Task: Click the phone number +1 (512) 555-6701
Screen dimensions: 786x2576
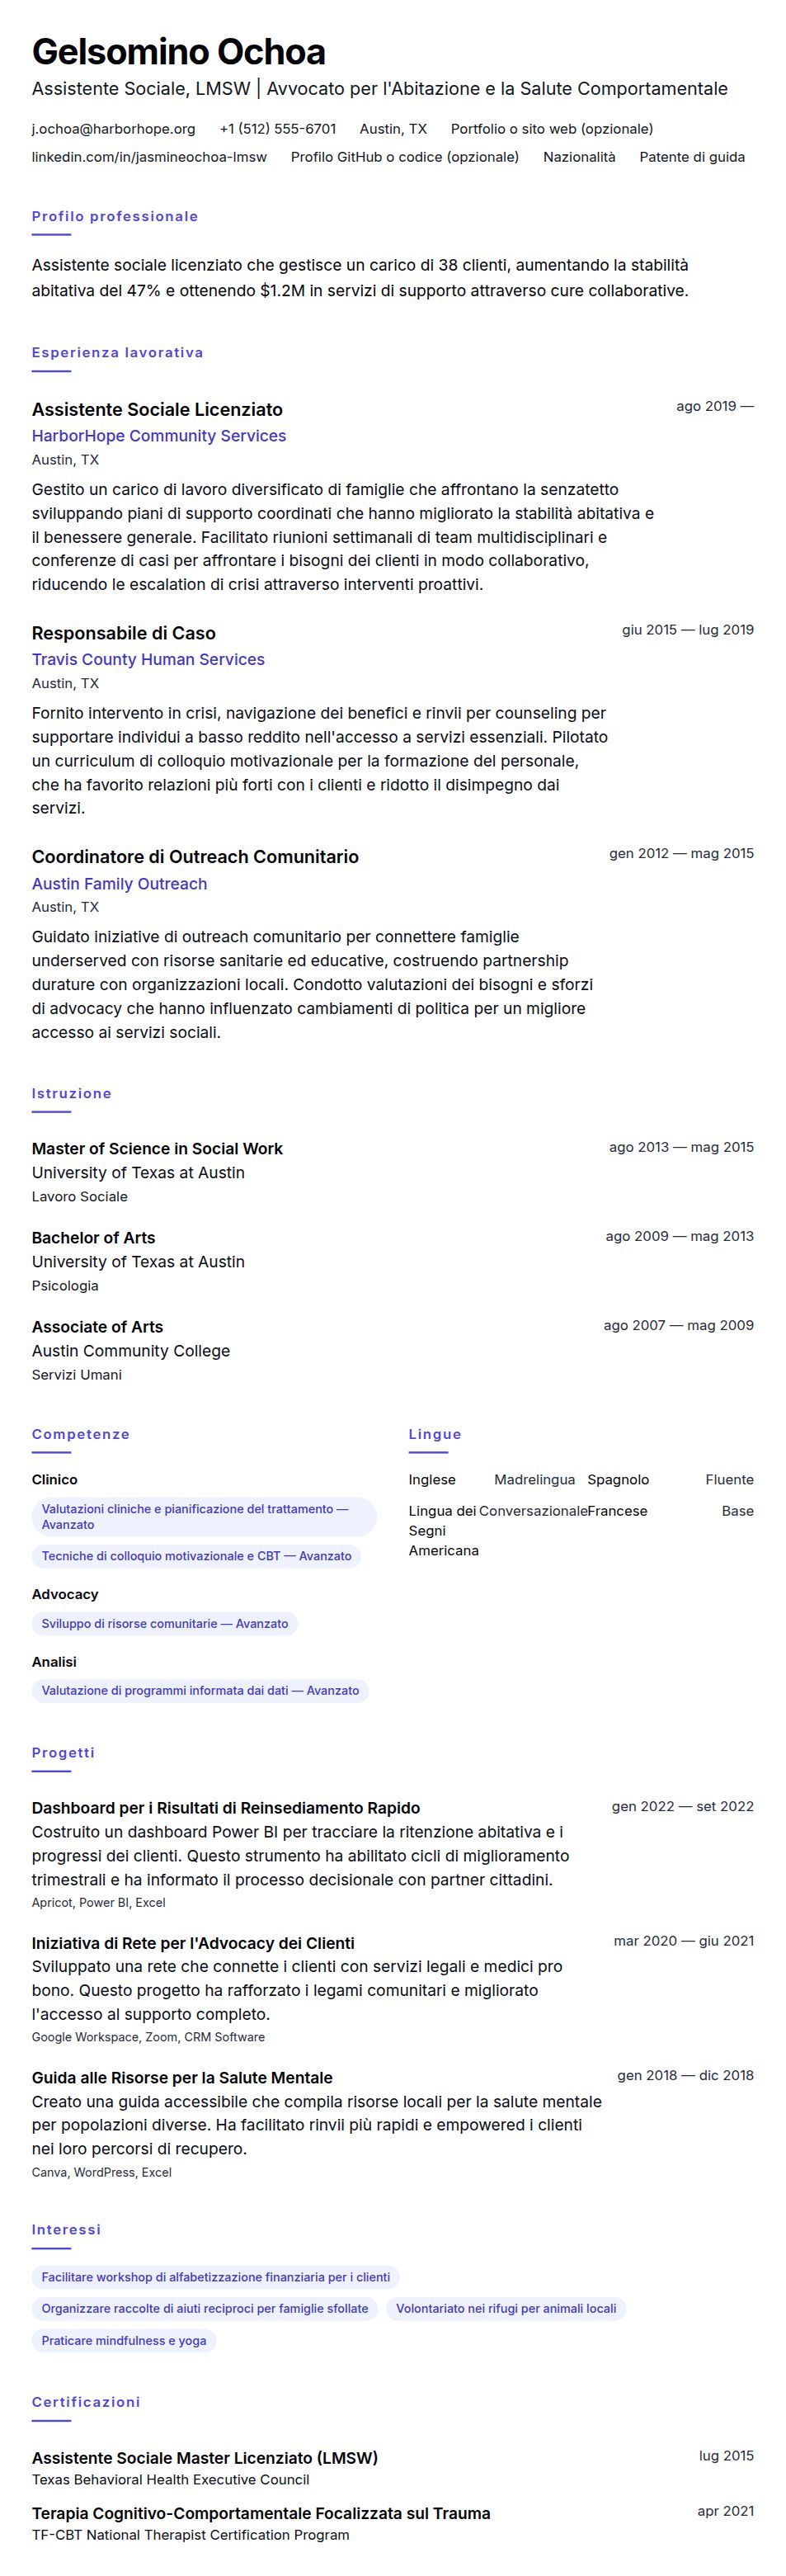Action: [x=278, y=129]
